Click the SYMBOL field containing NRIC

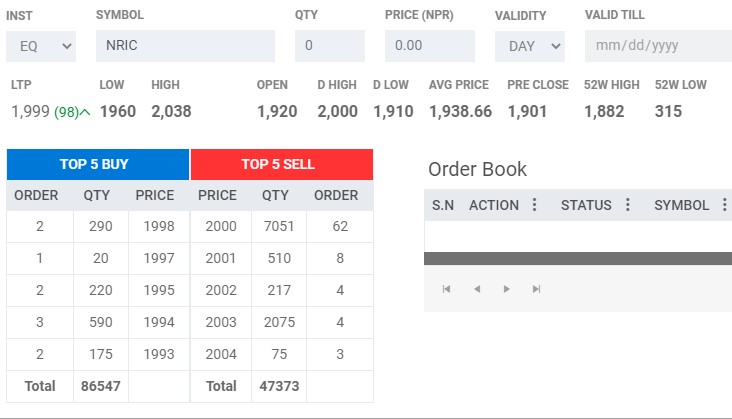click(185, 46)
